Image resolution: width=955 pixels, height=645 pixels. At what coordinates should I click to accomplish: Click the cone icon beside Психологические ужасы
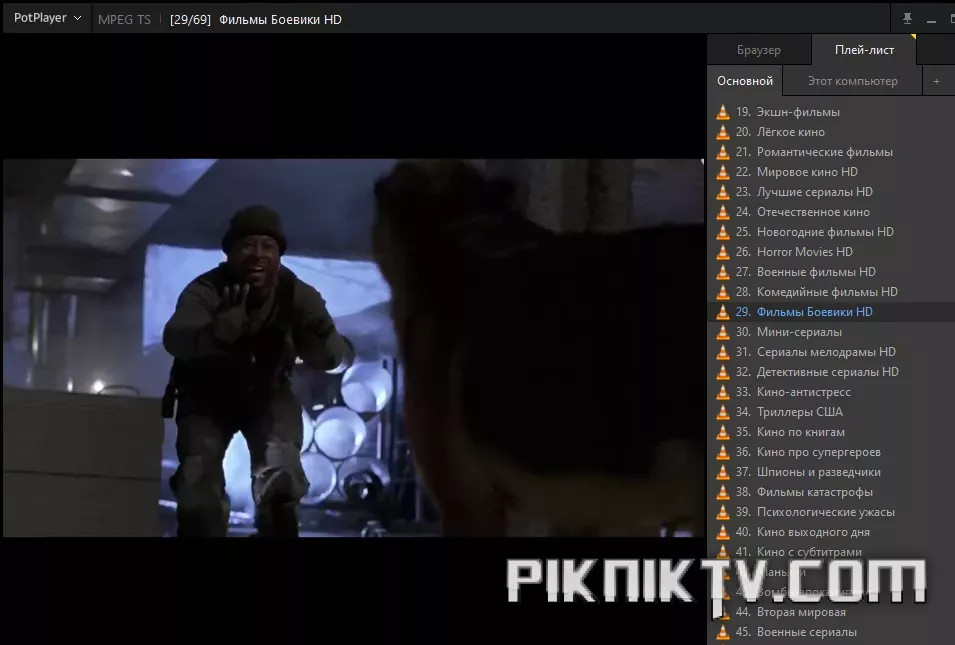point(723,512)
